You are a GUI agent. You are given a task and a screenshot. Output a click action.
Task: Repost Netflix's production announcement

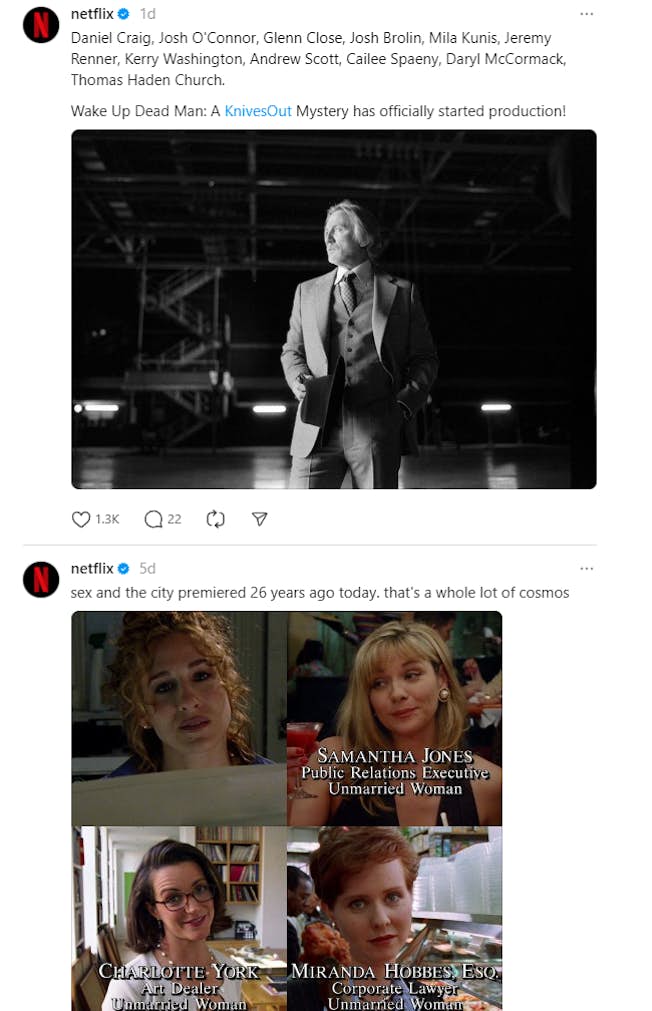pos(215,519)
